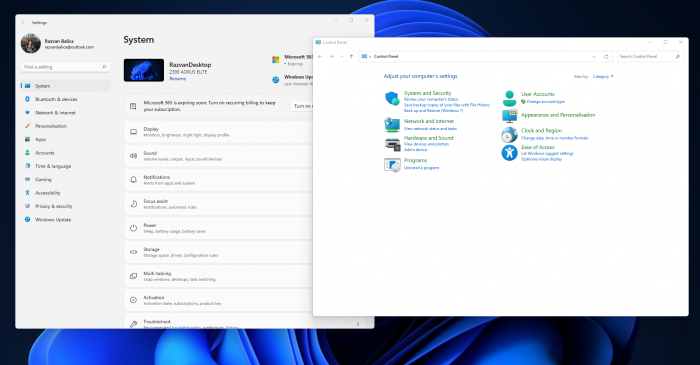Expand the Control Panel address bar dropdown

coord(594,57)
